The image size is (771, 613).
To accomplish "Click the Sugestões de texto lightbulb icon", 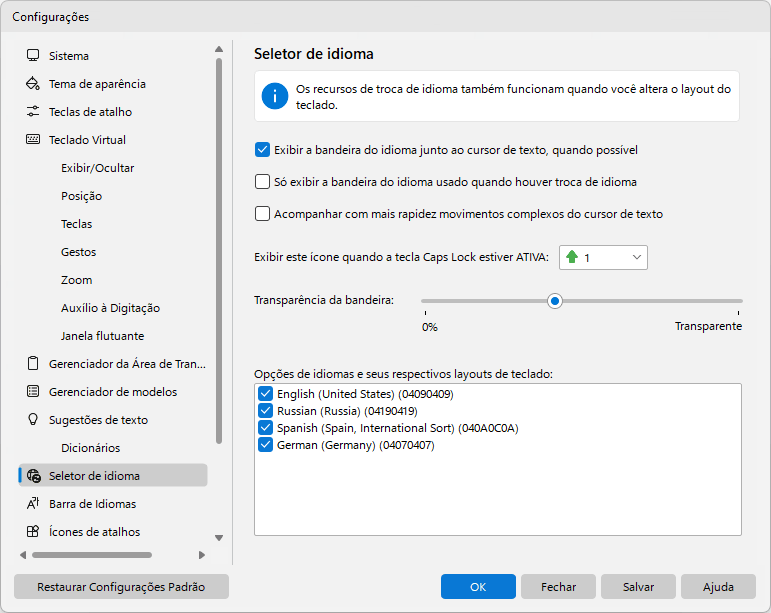I will coord(33,420).
